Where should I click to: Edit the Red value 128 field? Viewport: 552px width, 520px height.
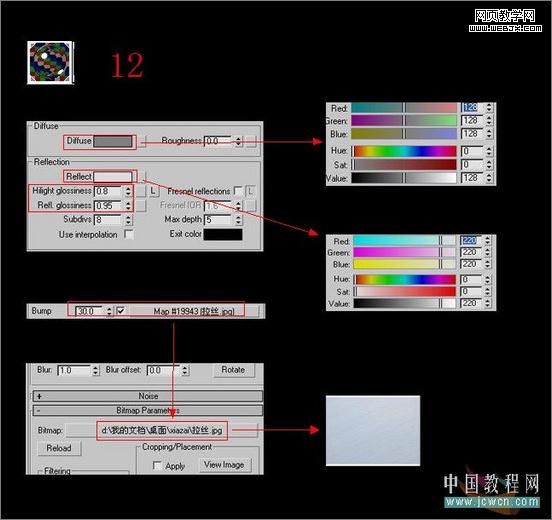(472, 108)
